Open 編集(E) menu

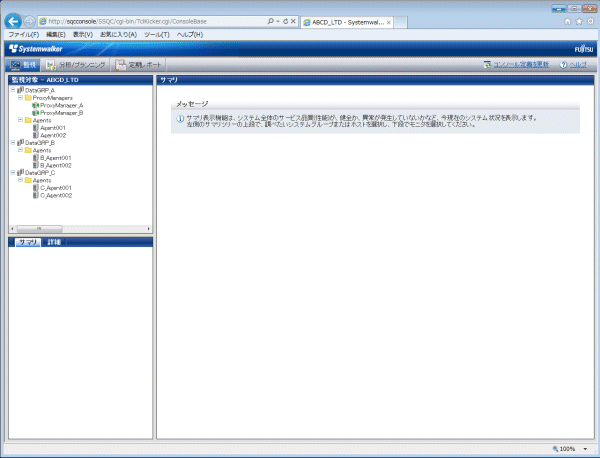coord(56,34)
